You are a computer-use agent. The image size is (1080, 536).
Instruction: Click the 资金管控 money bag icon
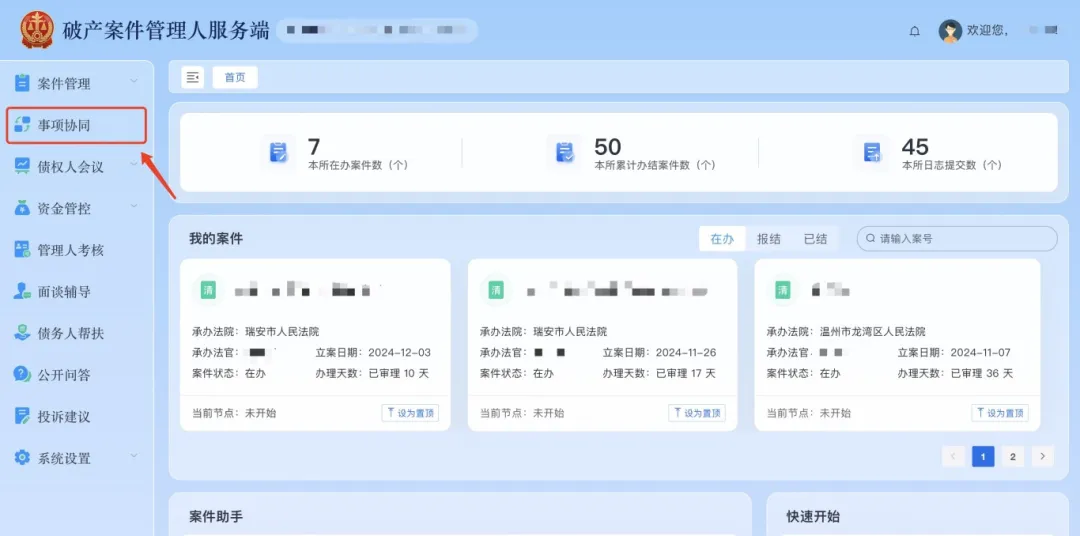(x=23, y=208)
